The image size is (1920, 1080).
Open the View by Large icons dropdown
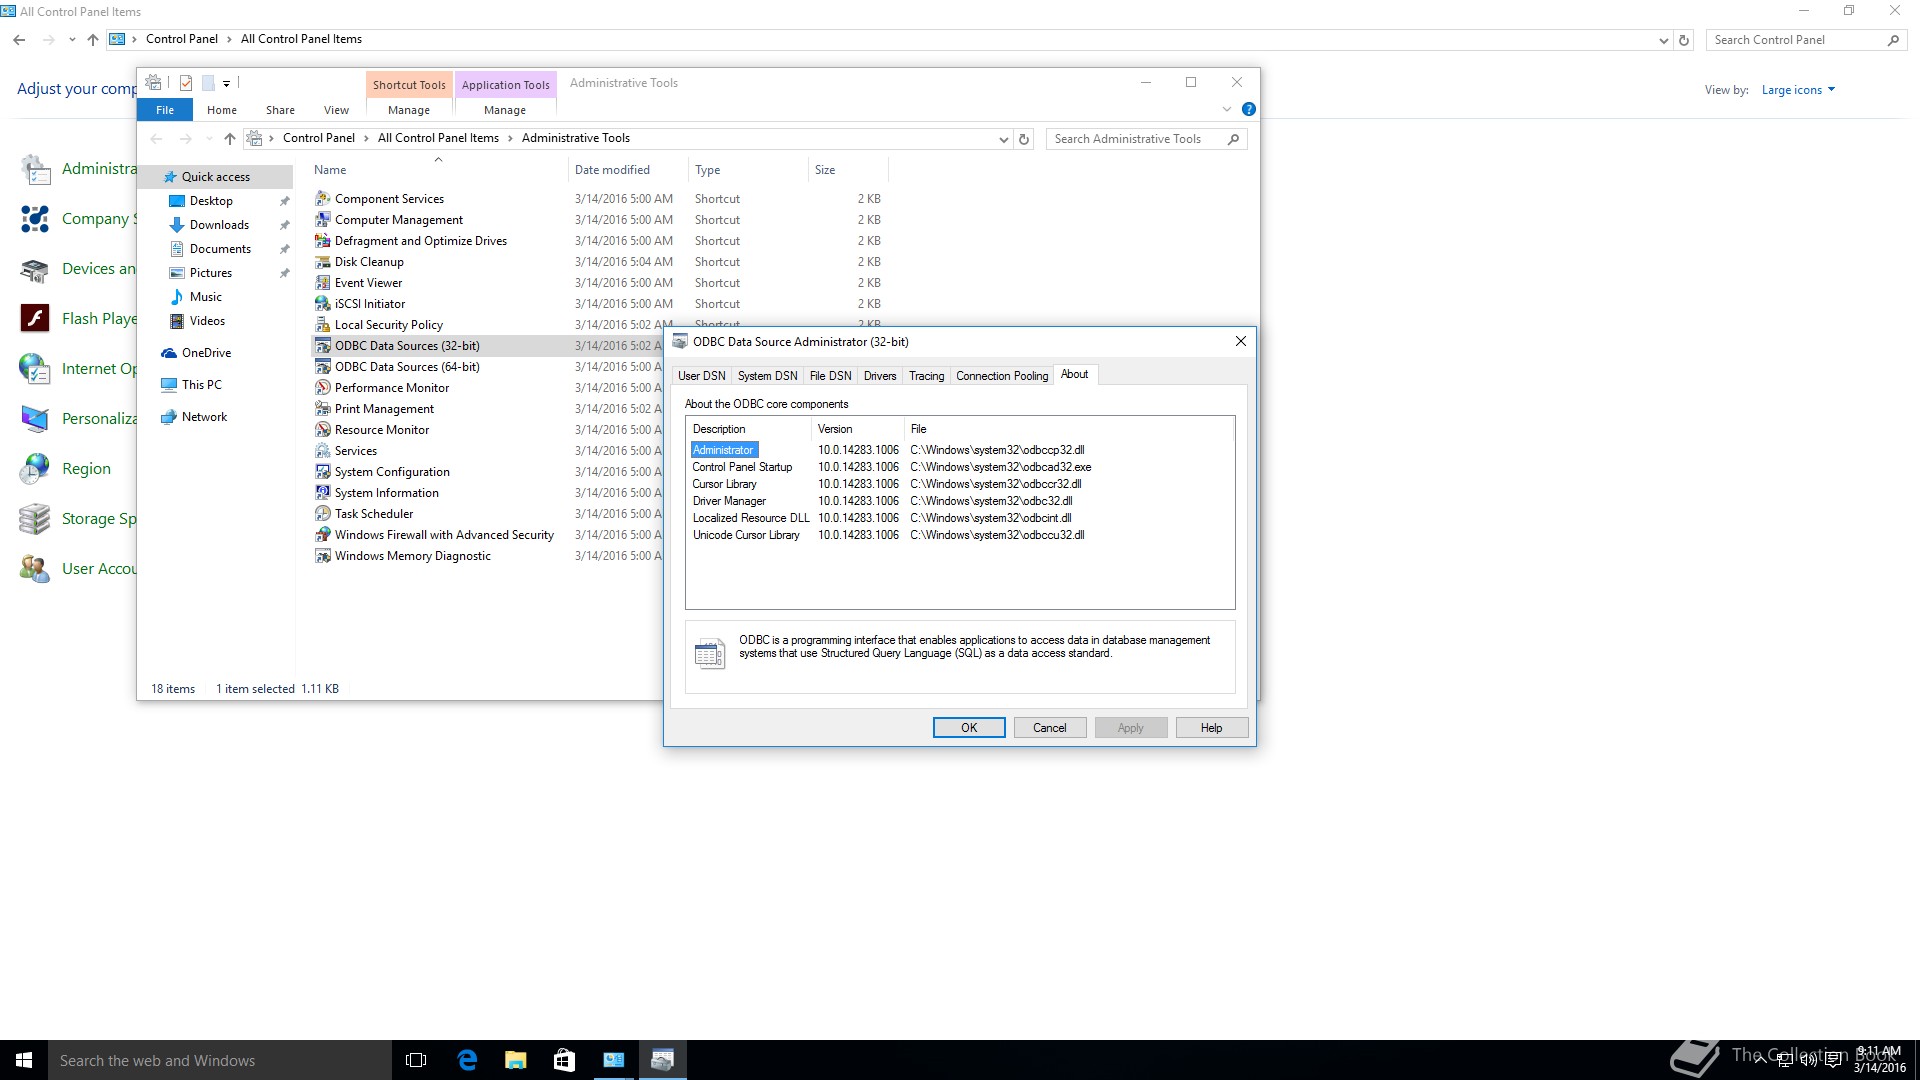(1798, 90)
